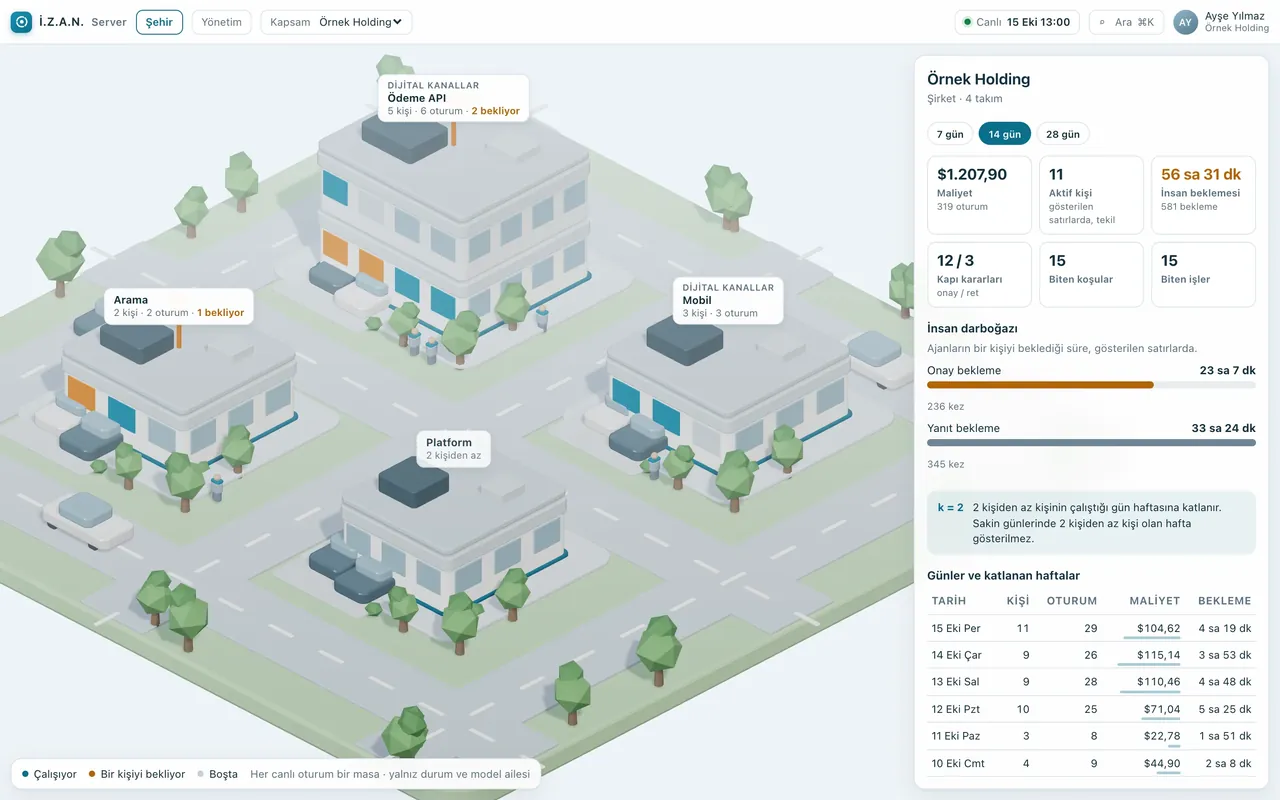Screen dimensions: 1280x800
Task: Click the $1.207,90 Maliyet card
Action: point(979,194)
